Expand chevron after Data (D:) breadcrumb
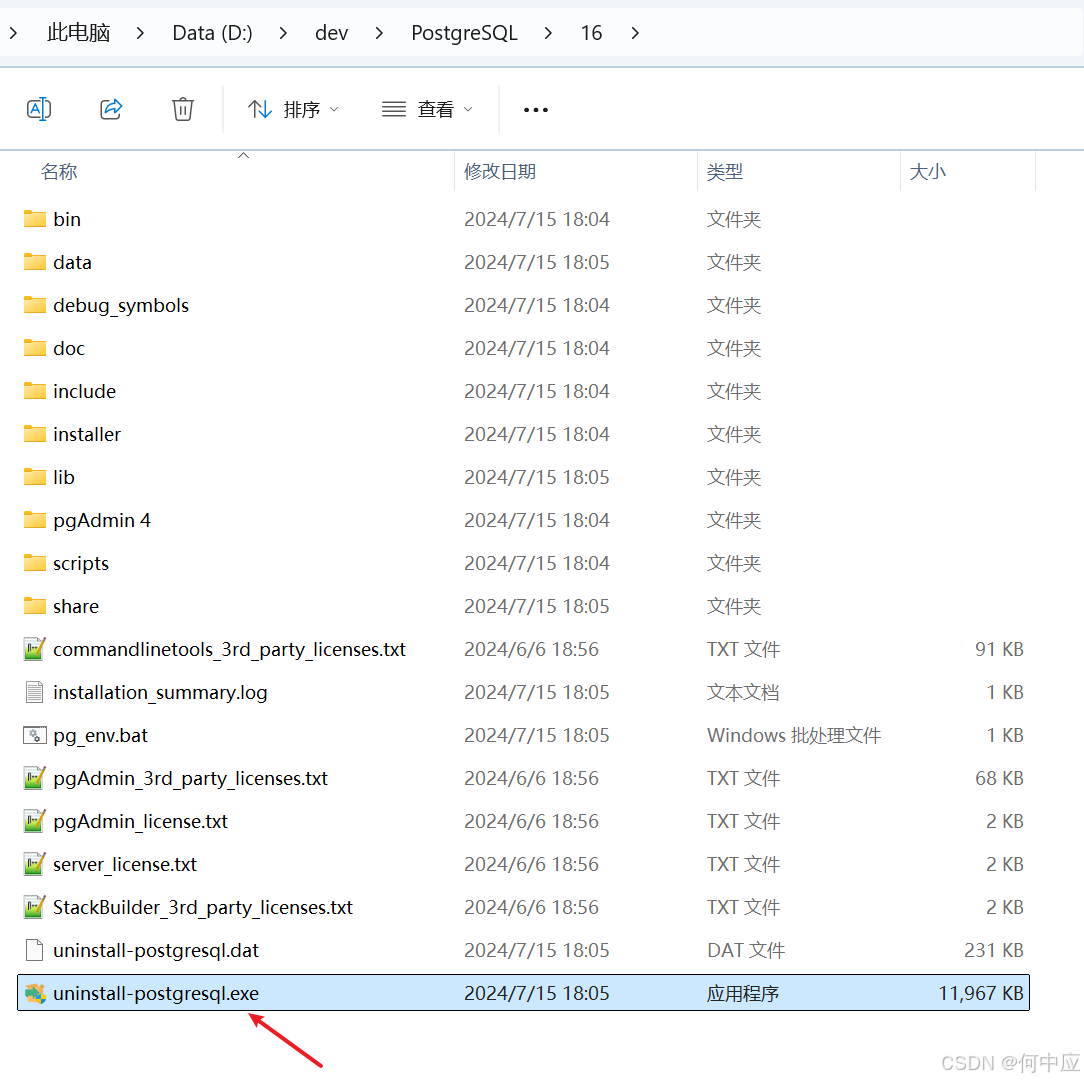 (283, 32)
